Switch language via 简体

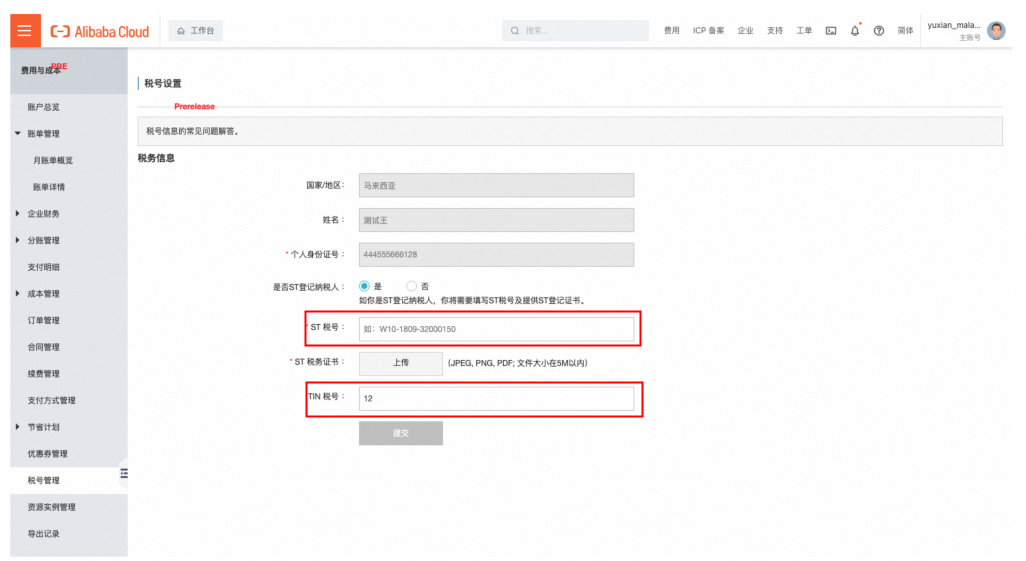pos(905,31)
